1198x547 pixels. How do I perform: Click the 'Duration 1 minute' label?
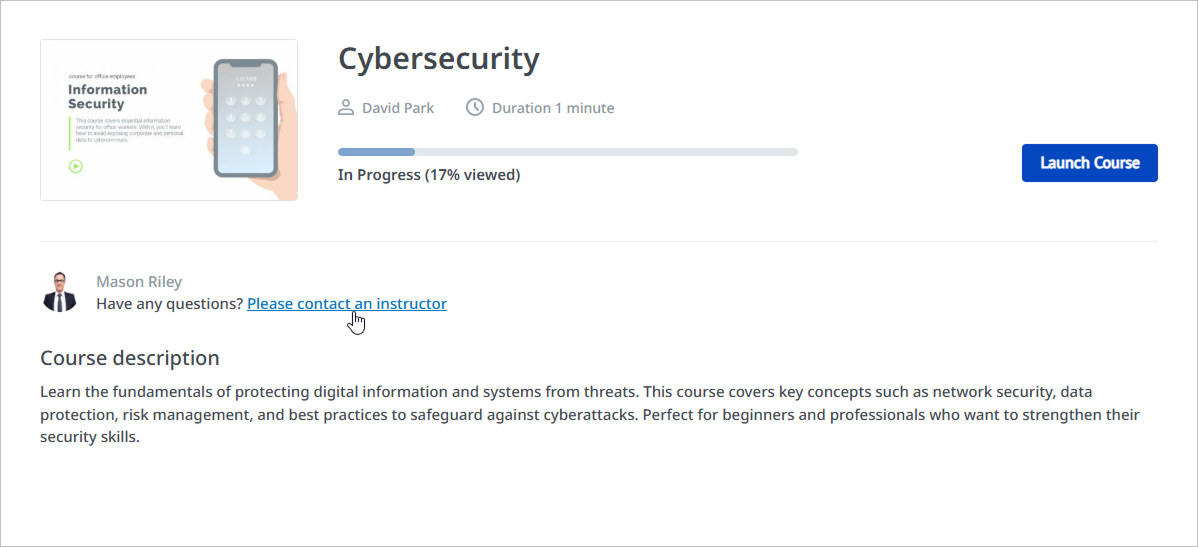[553, 108]
